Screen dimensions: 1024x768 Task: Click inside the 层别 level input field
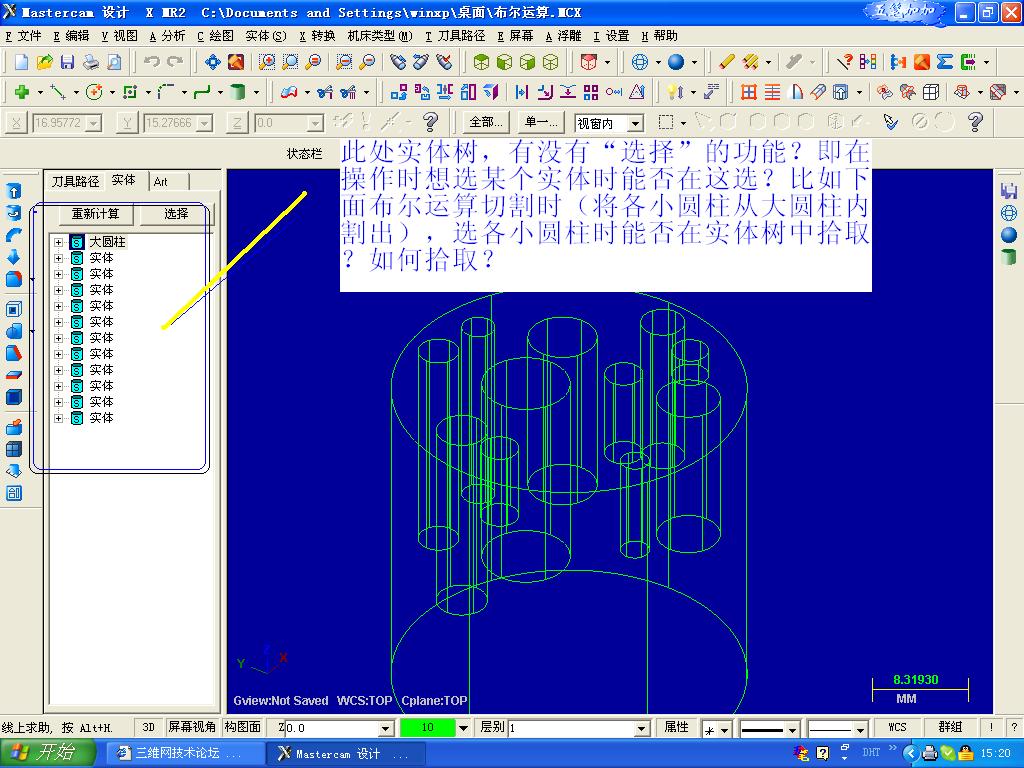point(571,728)
